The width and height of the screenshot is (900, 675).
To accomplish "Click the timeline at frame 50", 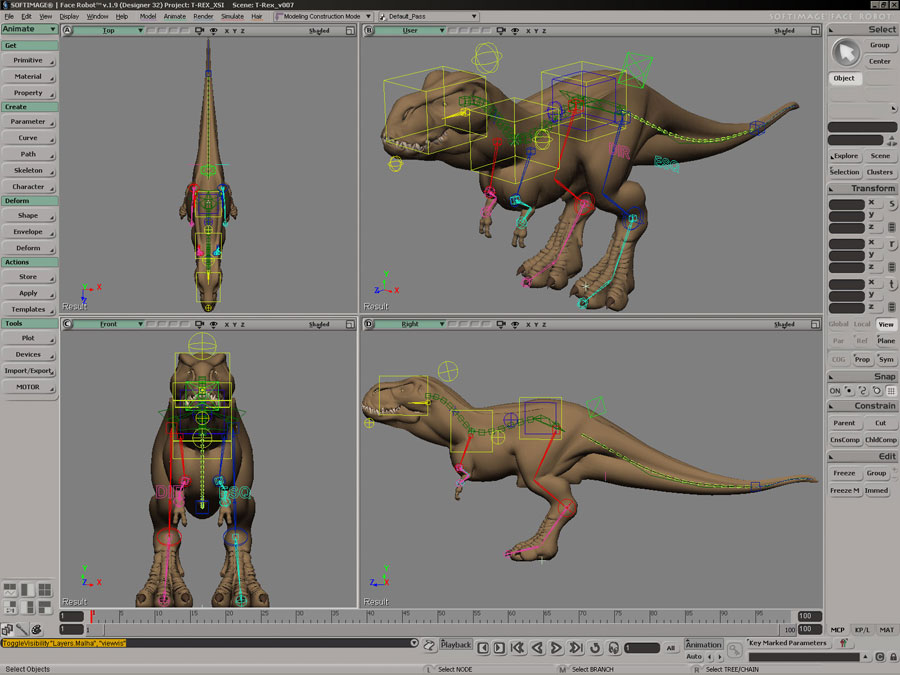I will point(438,616).
